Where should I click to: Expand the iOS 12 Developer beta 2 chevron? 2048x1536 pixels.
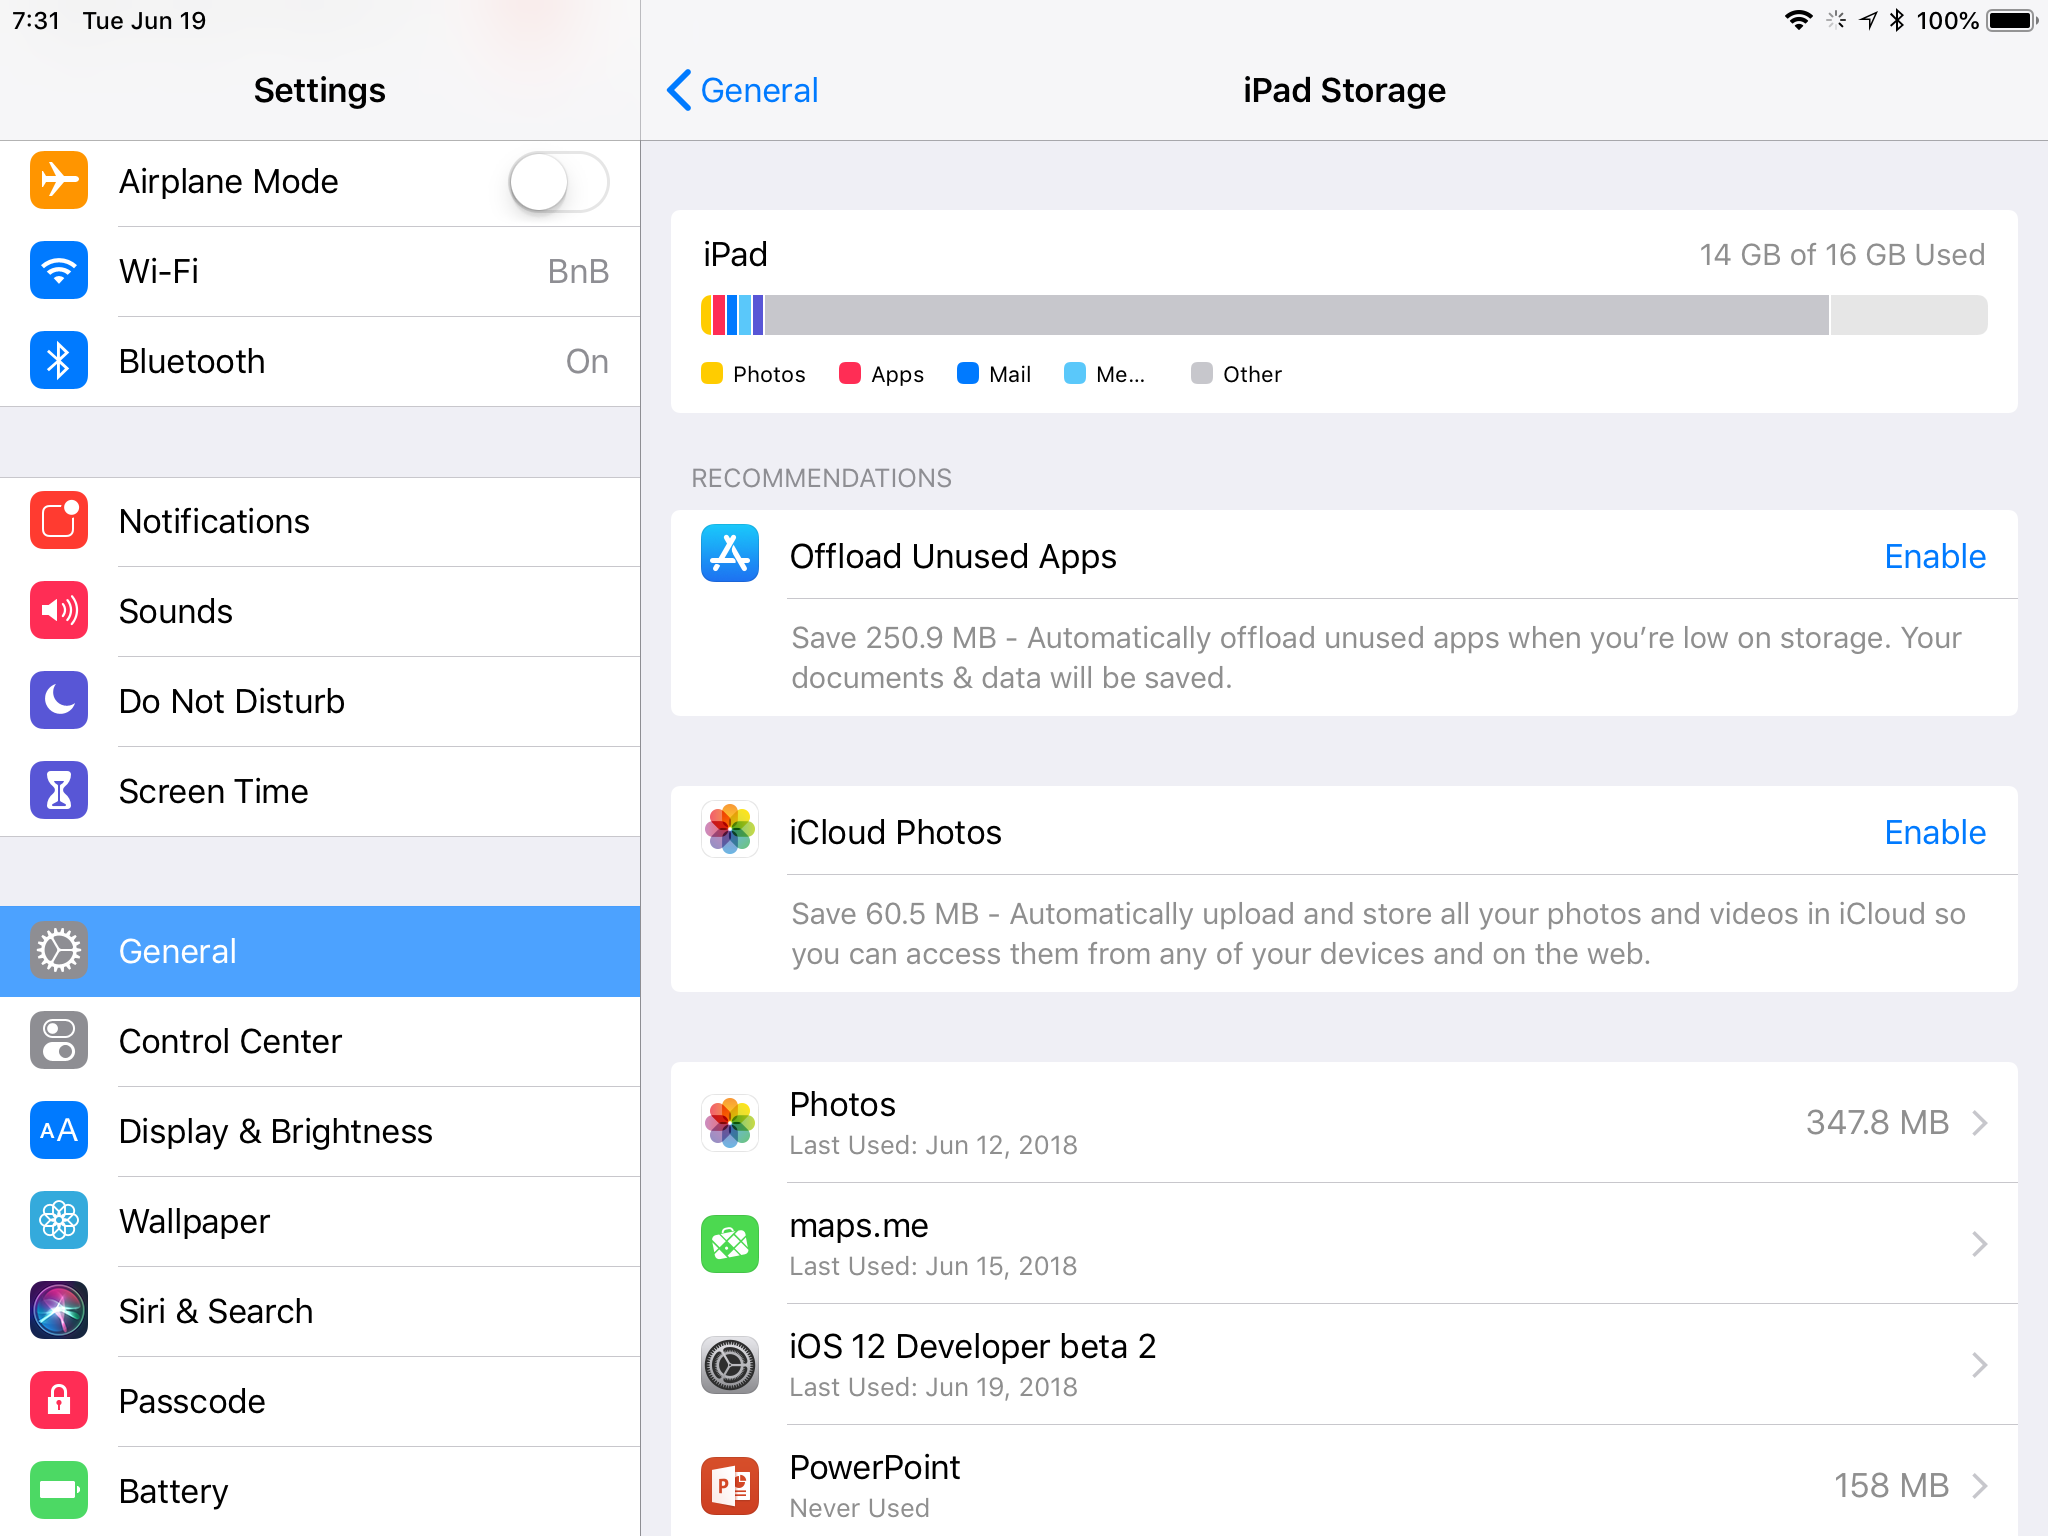[1979, 1365]
